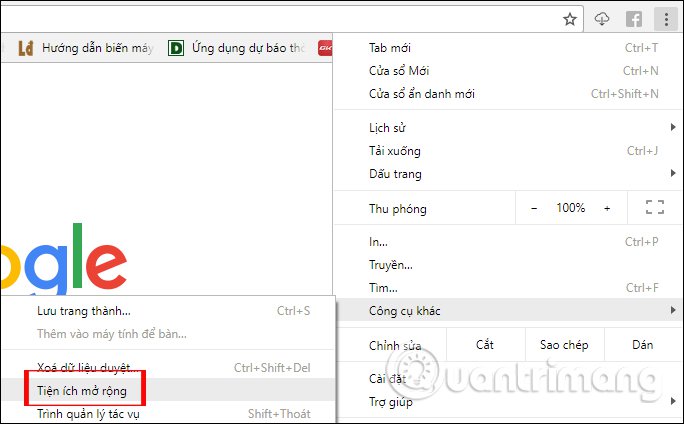Viewport: 684px width, 424px height.
Task: Expand Công cụ khác submenu
Action: 508,311
